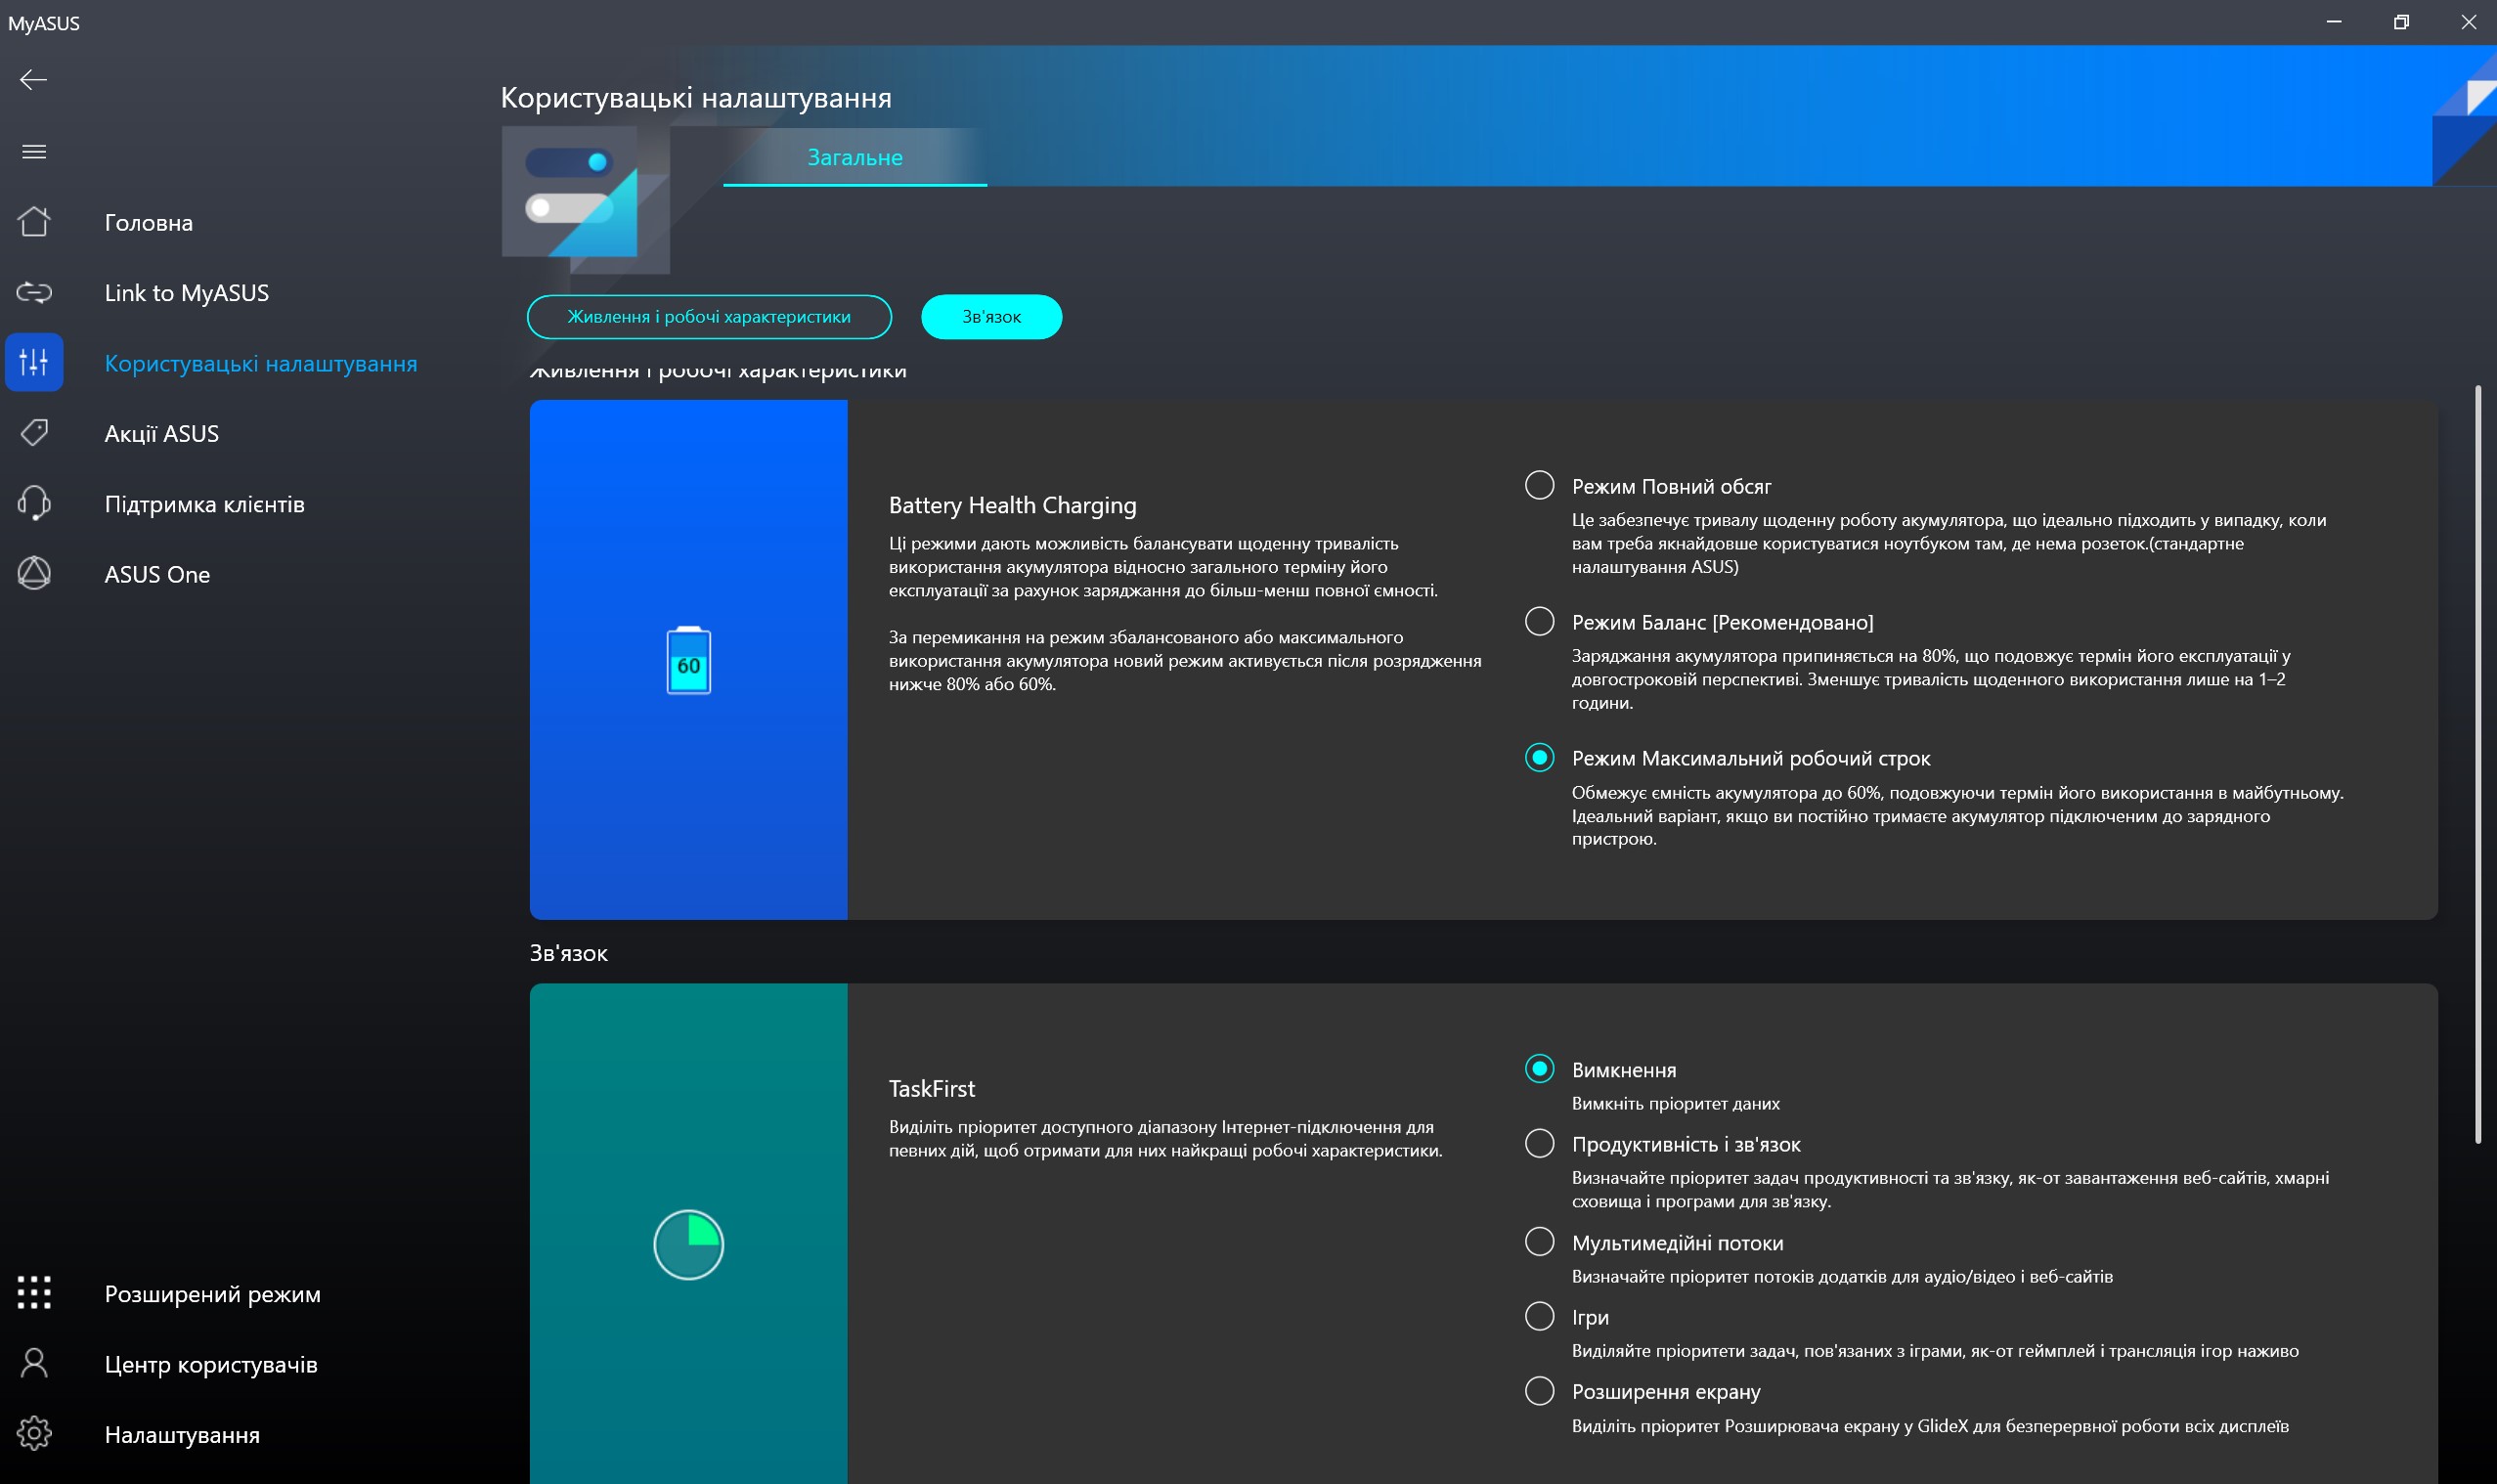Click Акції ASUS tag icon
Image resolution: width=2497 pixels, height=1484 pixels.
[x=34, y=433]
